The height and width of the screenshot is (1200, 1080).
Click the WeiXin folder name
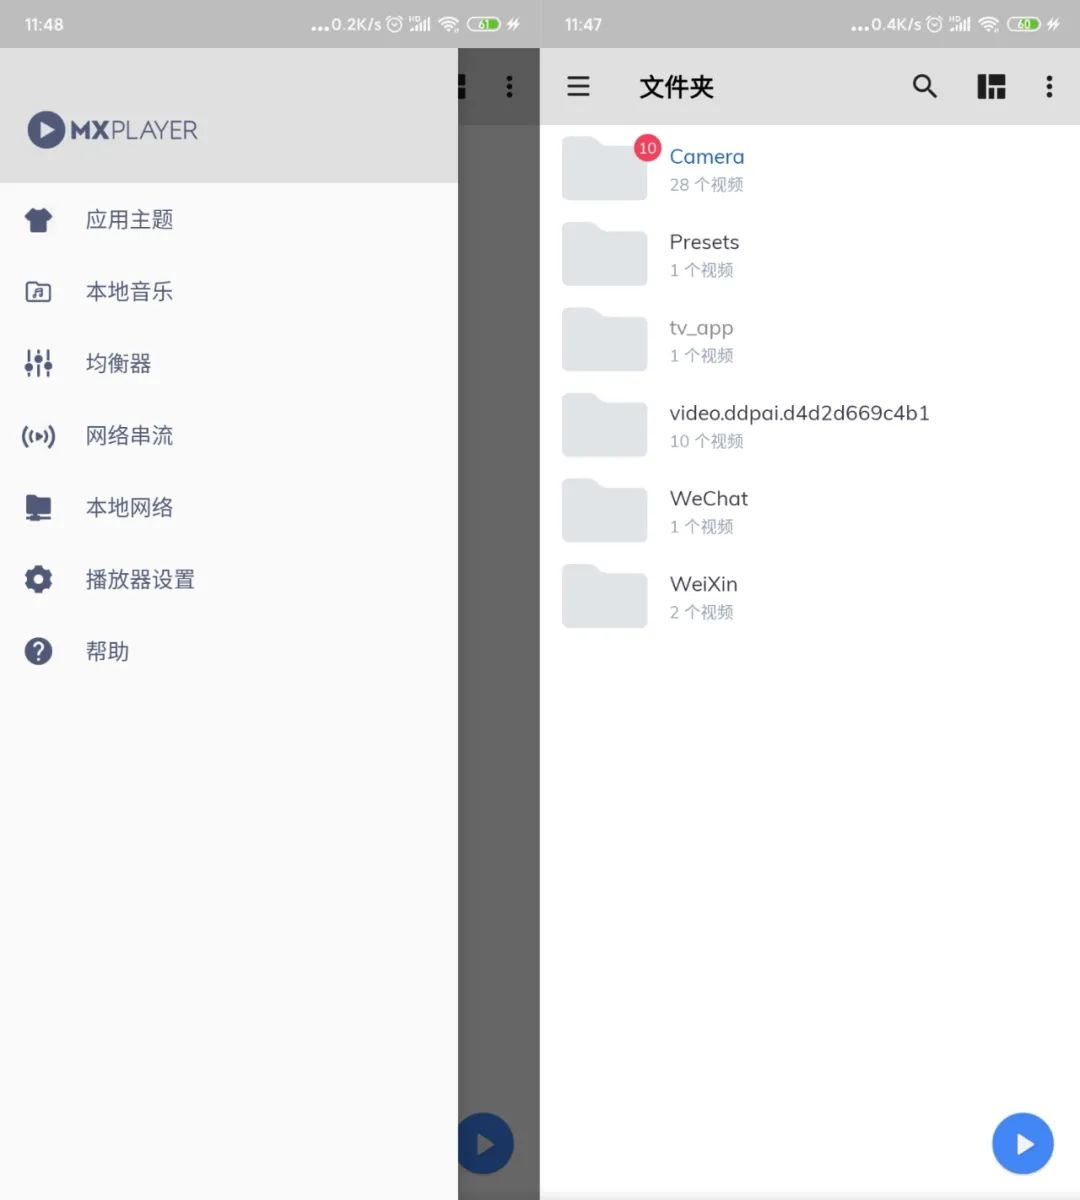point(704,584)
